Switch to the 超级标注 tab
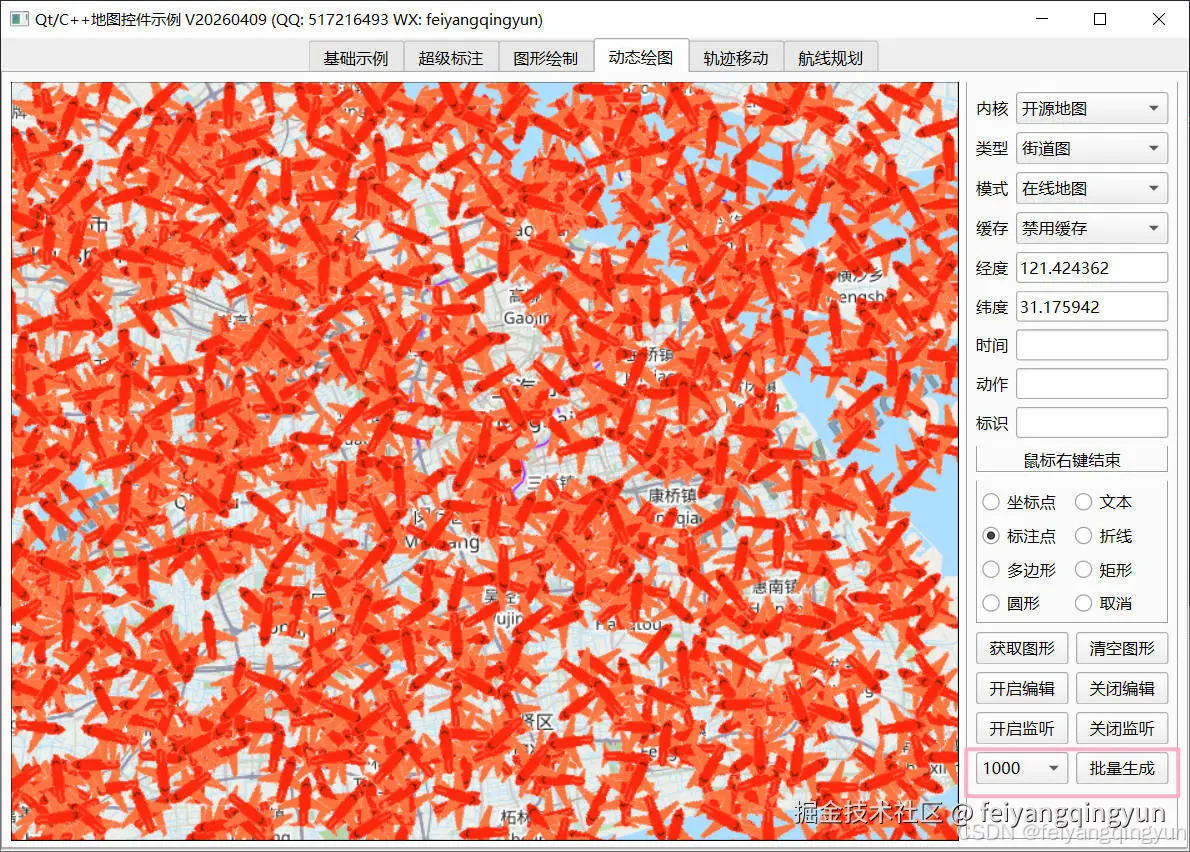The height and width of the screenshot is (852, 1190). pos(450,58)
